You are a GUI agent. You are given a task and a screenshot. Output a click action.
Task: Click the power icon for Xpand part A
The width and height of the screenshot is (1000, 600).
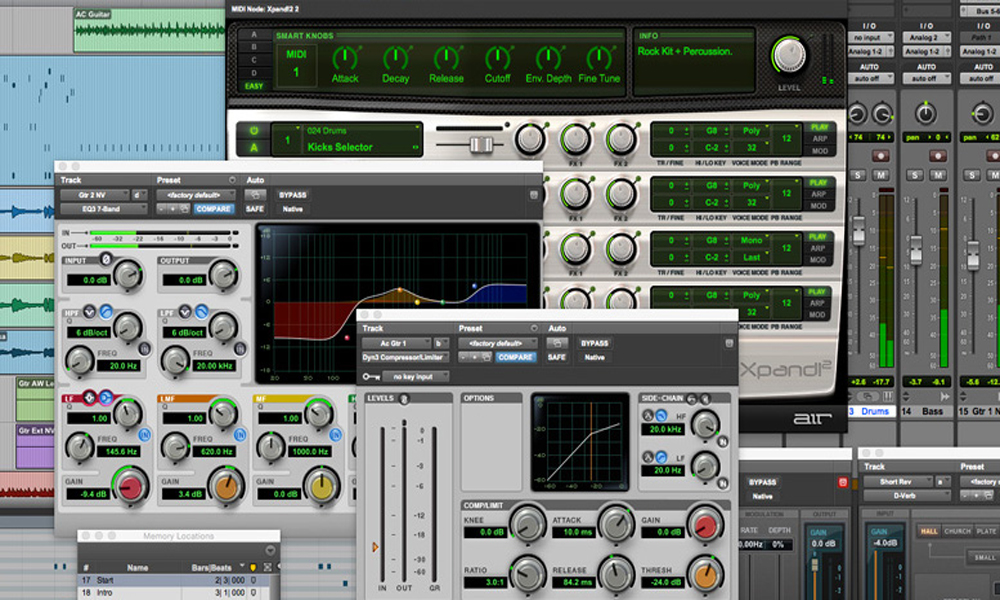point(253,130)
